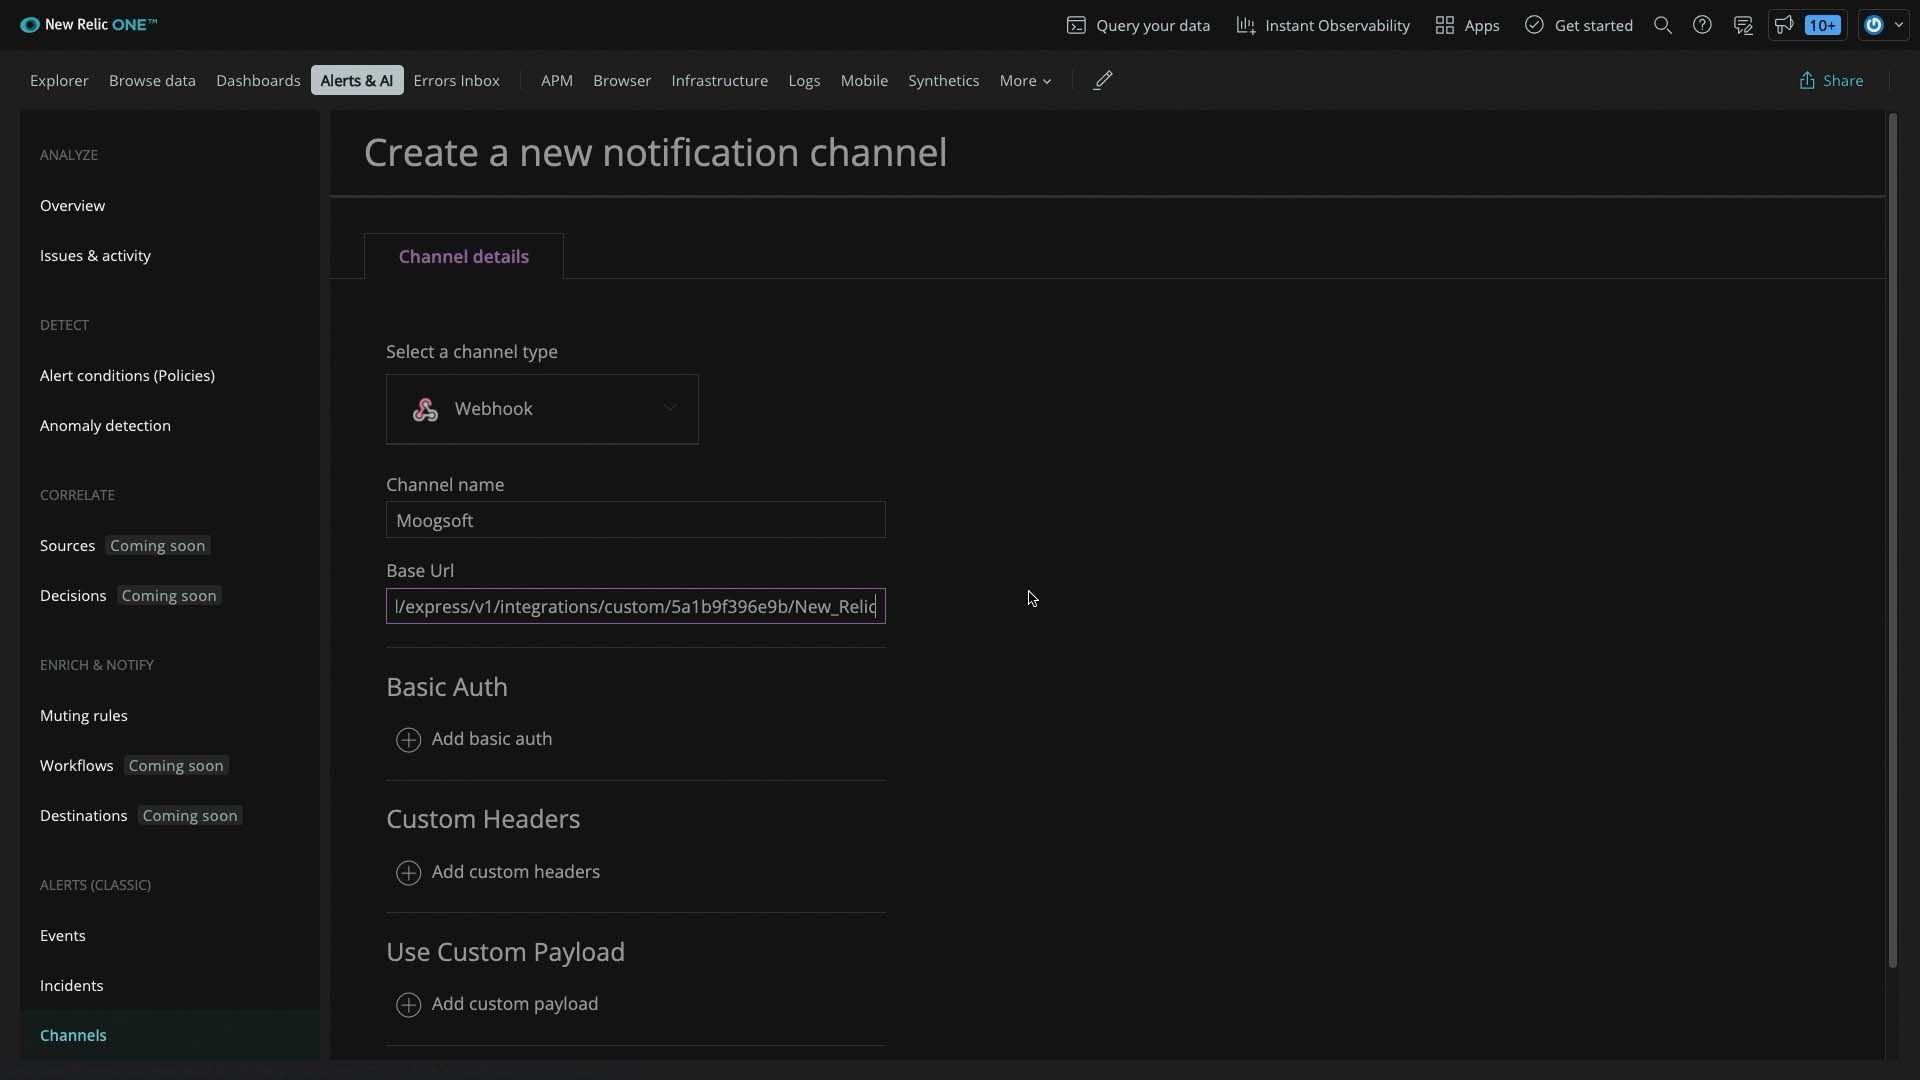Open Browse data
The image size is (1920, 1080).
[152, 80]
